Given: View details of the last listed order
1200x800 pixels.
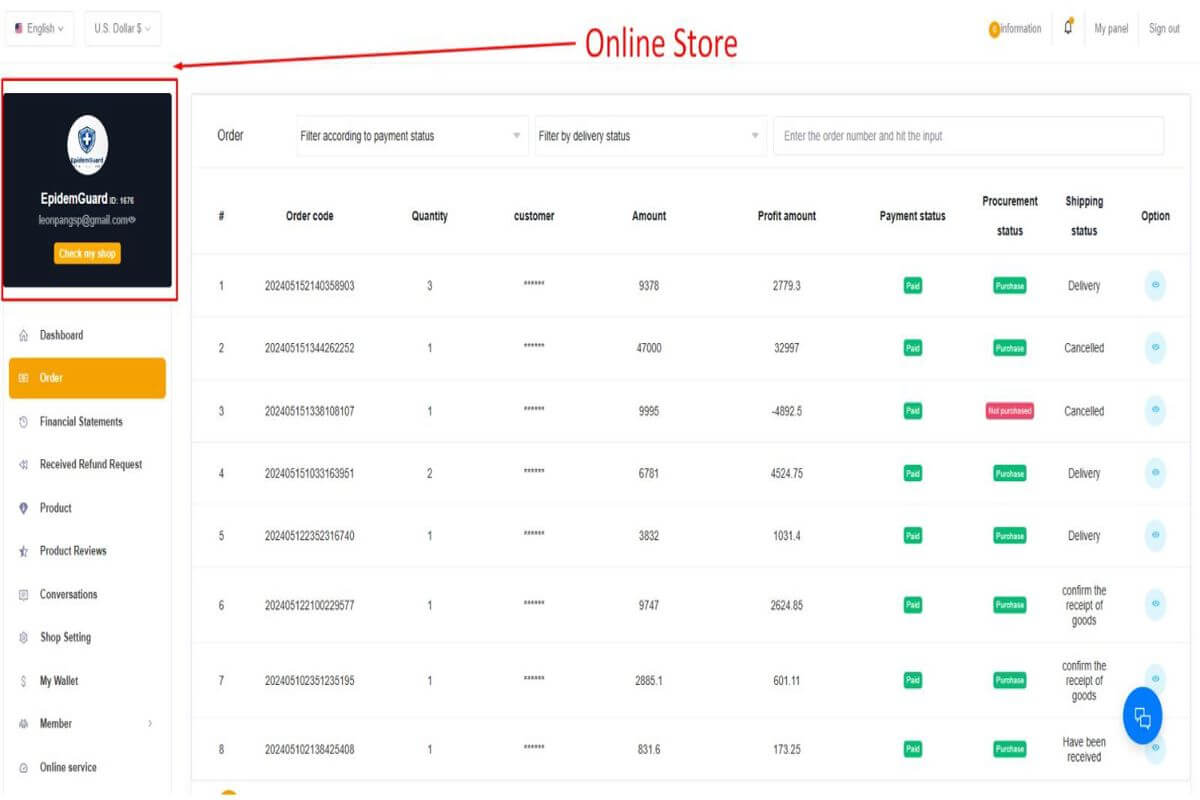Looking at the screenshot, I should pyautogui.click(x=1155, y=748).
